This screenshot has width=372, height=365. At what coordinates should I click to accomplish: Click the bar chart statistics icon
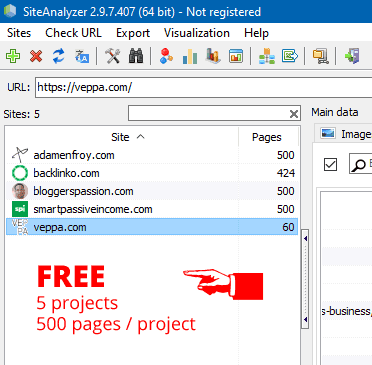point(190,56)
